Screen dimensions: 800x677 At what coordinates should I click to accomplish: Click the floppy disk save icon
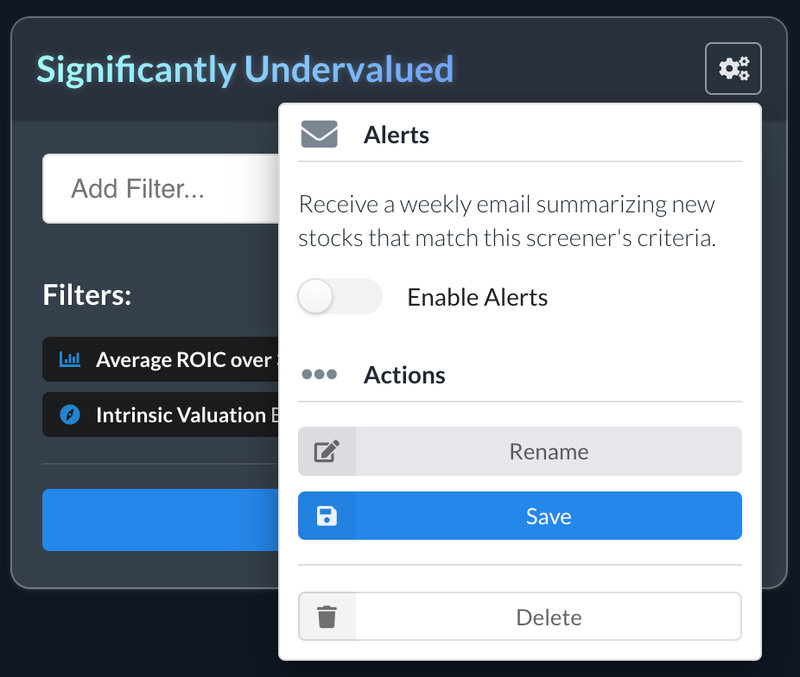327,516
